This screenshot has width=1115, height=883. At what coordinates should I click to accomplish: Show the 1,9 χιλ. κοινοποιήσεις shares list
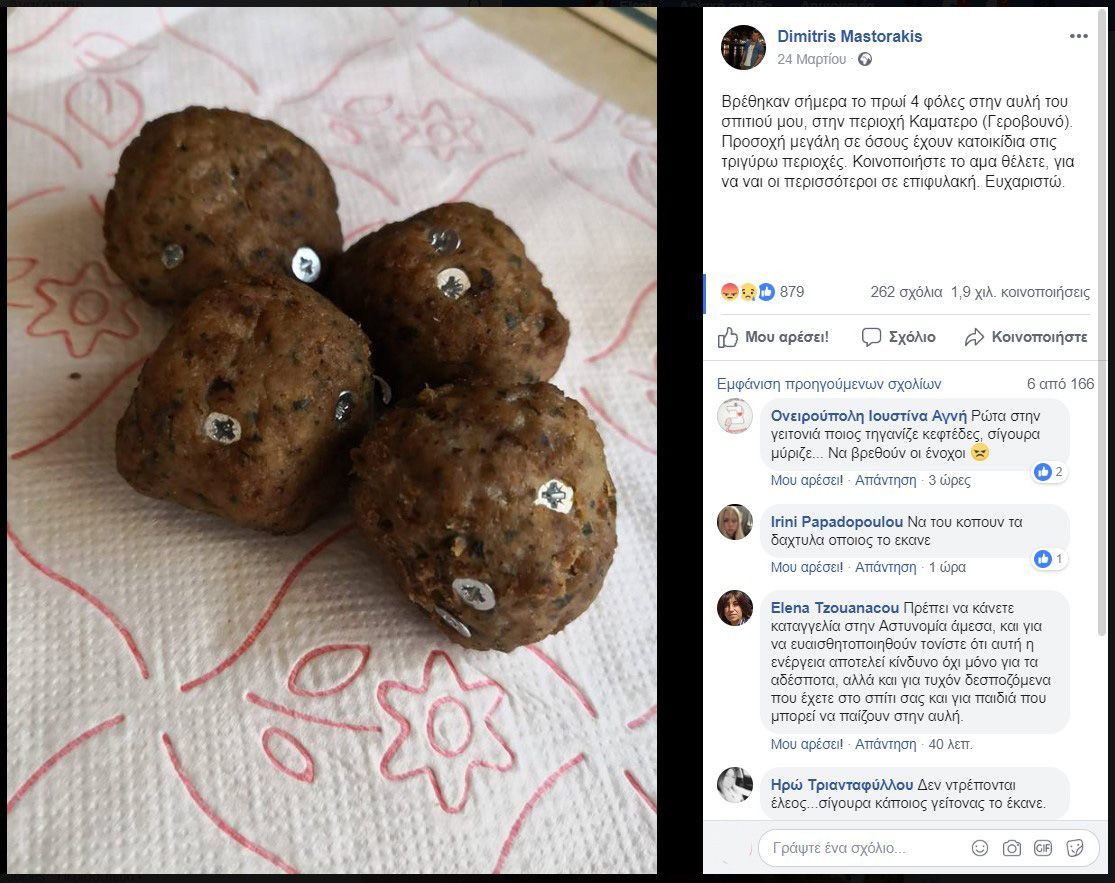point(1020,292)
